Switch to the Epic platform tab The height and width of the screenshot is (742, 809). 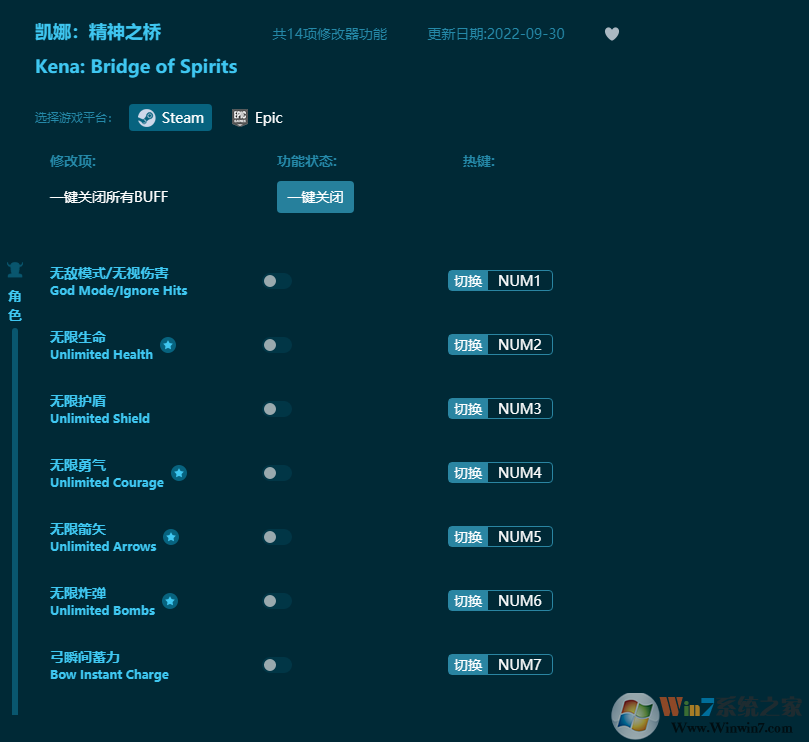[x=257, y=117]
